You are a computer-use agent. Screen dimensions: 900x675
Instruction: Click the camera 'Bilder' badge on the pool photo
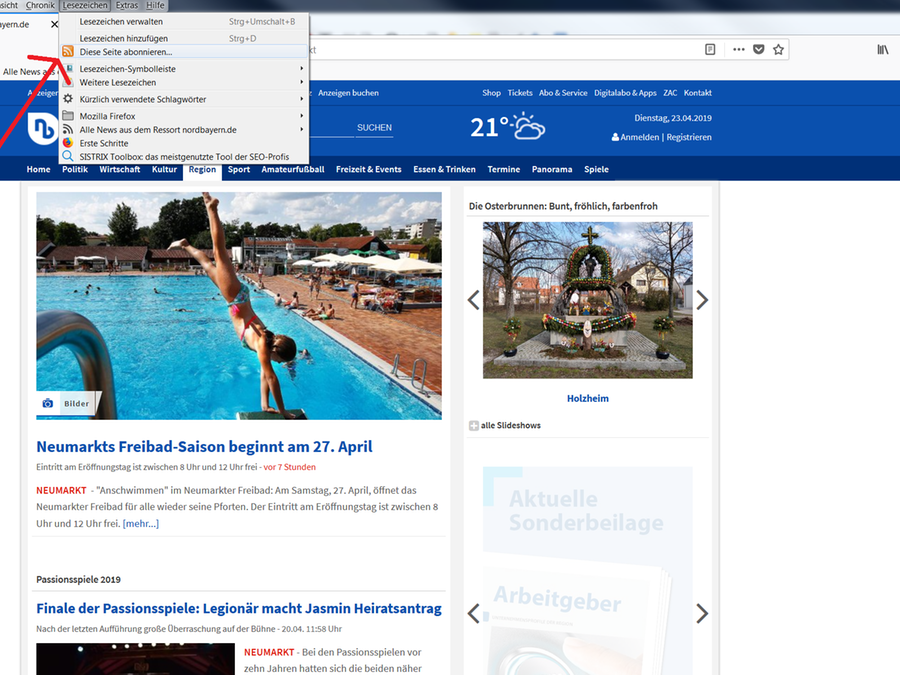[x=67, y=404]
